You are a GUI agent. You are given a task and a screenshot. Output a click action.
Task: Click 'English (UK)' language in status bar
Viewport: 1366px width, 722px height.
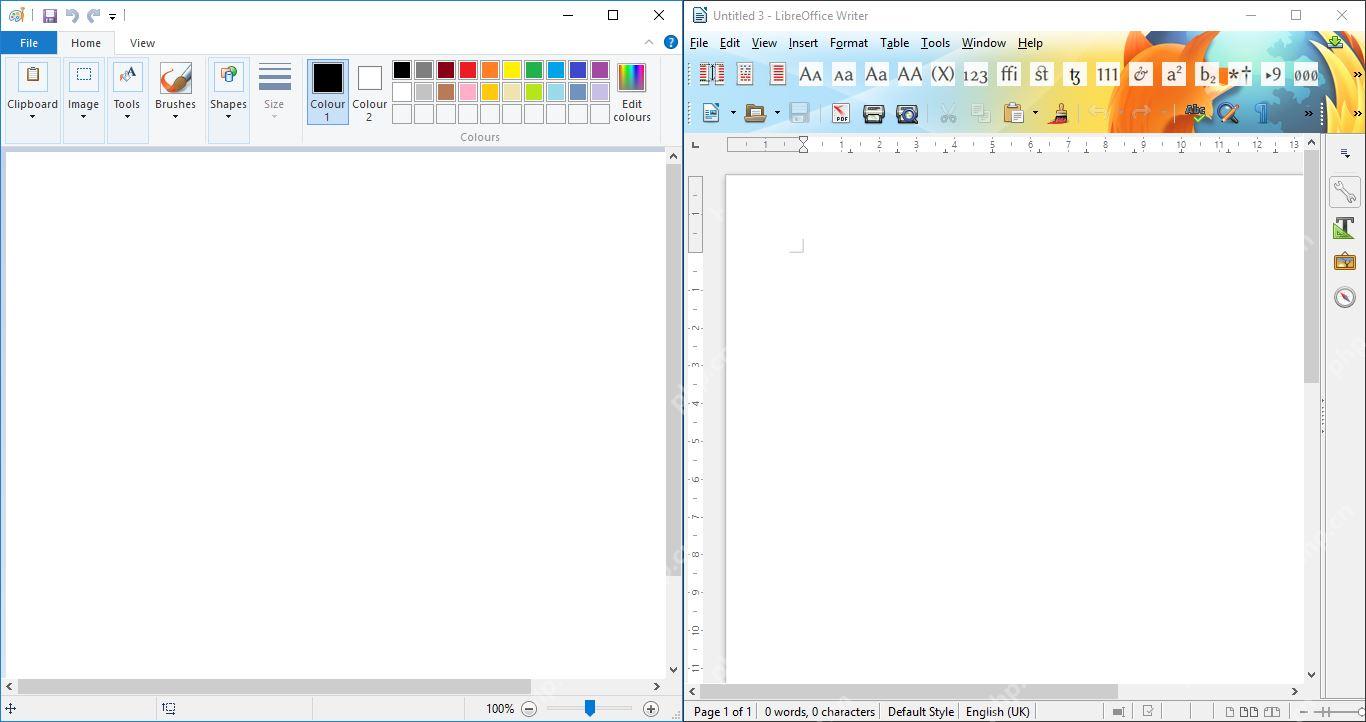coord(997,712)
